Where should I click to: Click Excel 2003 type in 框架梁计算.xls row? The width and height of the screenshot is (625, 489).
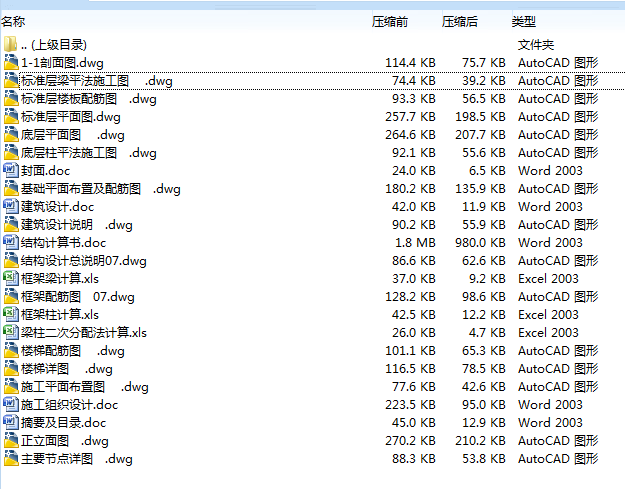click(548, 279)
